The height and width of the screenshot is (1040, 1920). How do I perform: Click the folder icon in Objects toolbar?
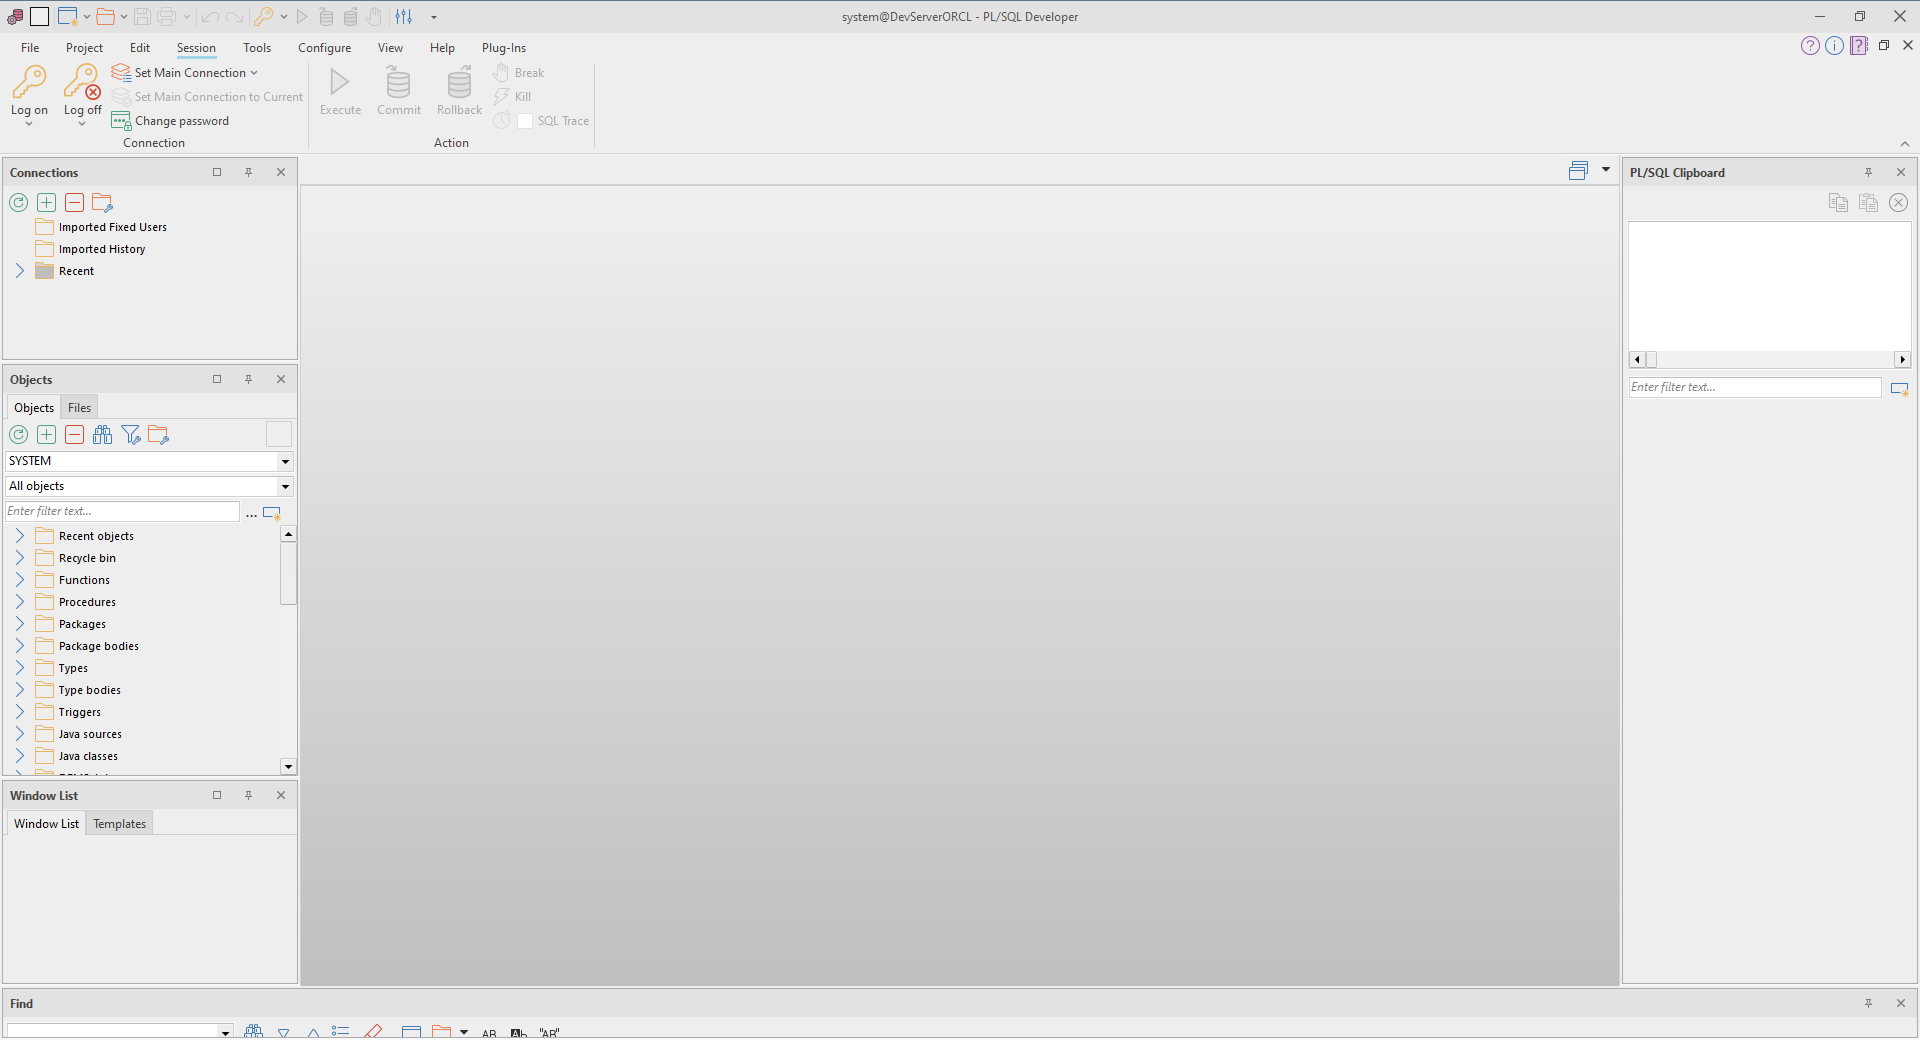point(158,435)
